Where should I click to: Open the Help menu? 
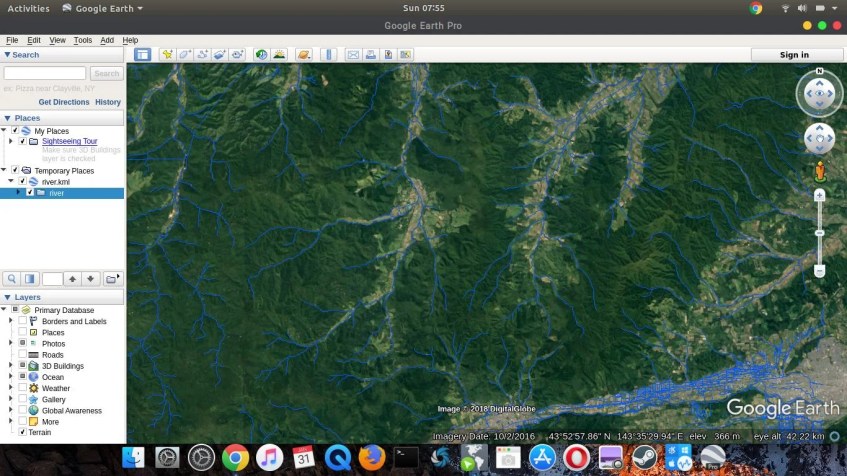130,40
